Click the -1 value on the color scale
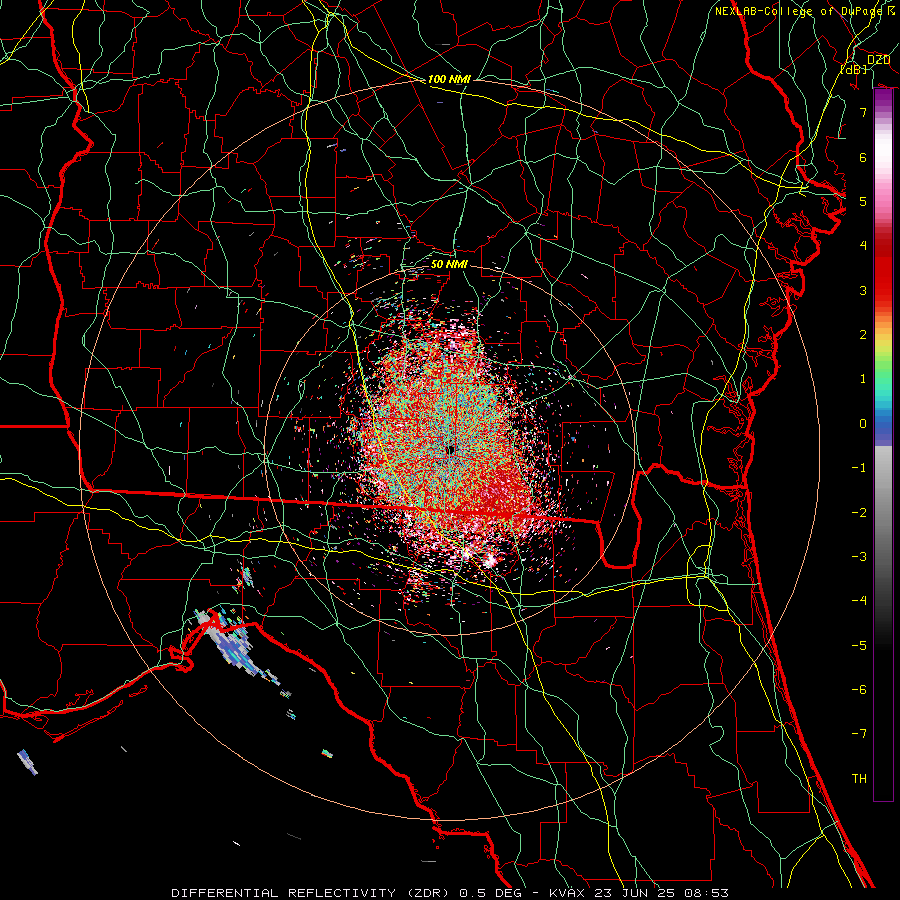 click(859, 468)
